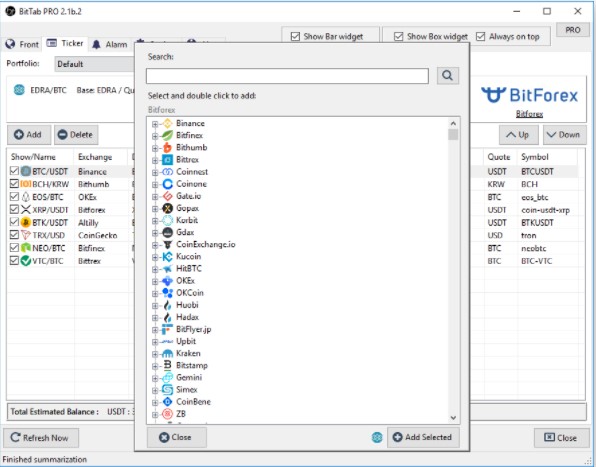Select the Binance exchange logo icon
Screen dimensions: 596x467
pos(167,123)
